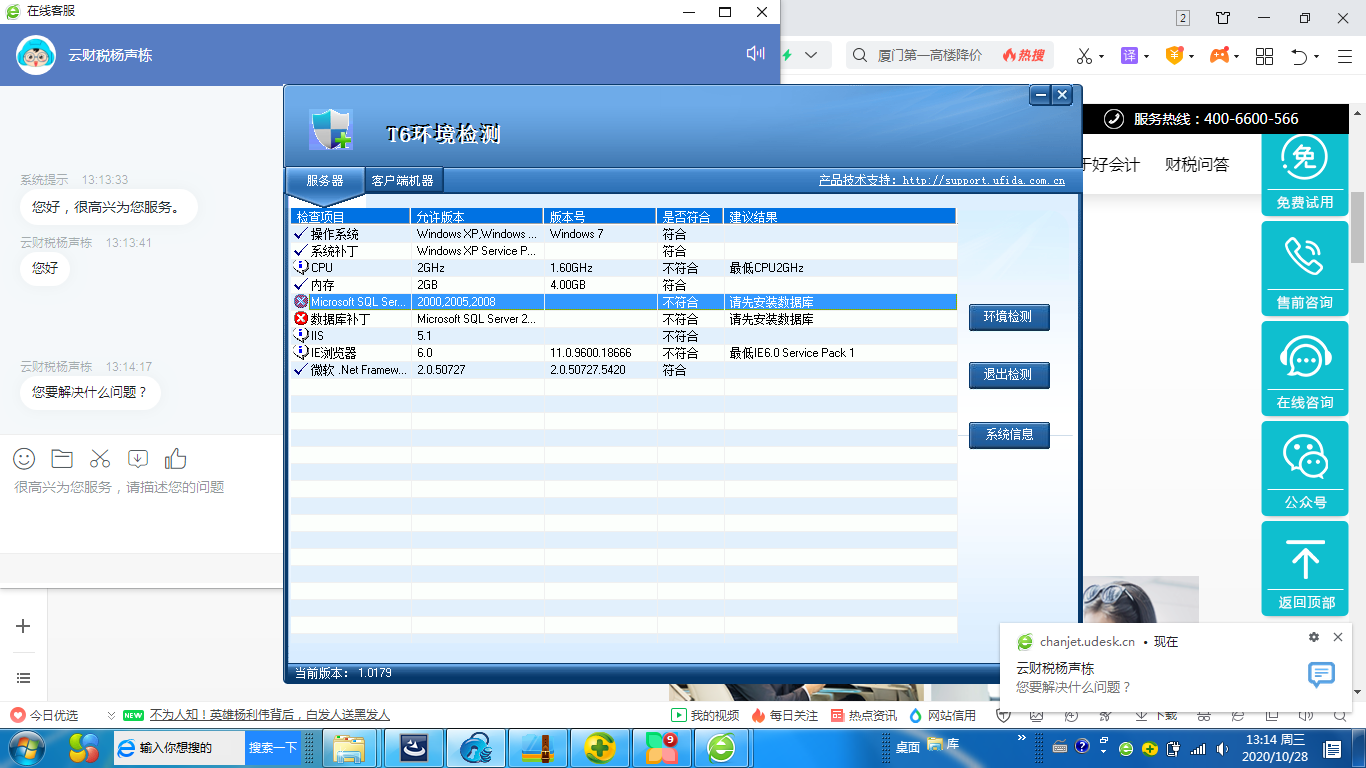The height and width of the screenshot is (768, 1366).
Task: Click the 返回顶部 back-to-top button
Action: 1305,568
